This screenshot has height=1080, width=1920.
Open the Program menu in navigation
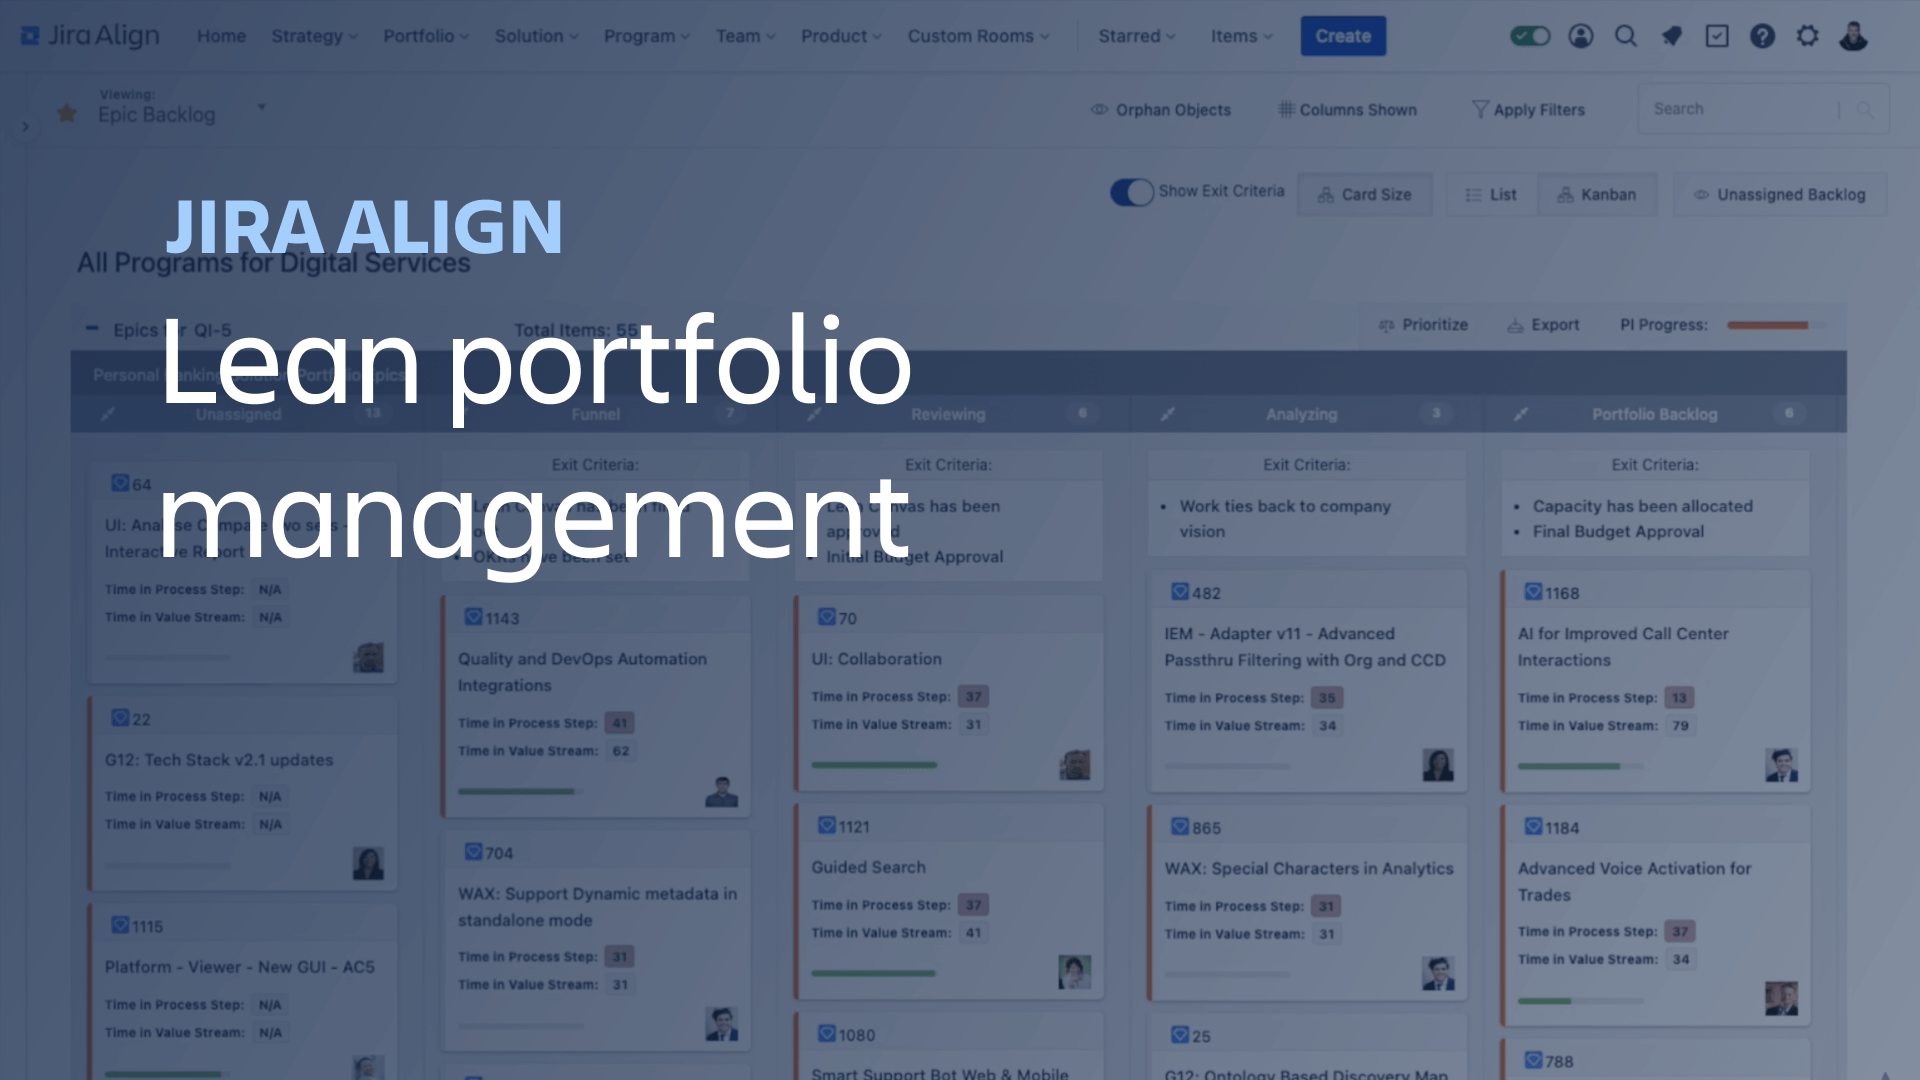tap(642, 36)
